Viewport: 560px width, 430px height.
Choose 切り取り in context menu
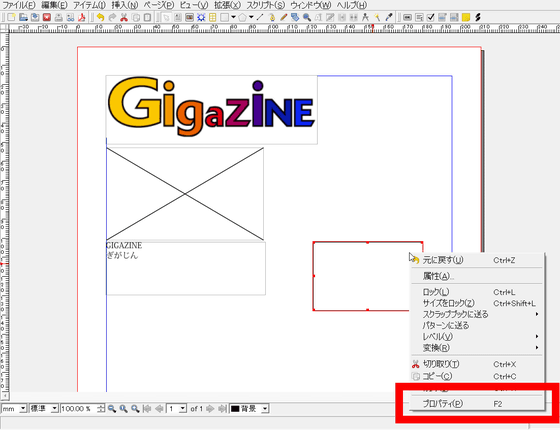click(x=477, y=364)
